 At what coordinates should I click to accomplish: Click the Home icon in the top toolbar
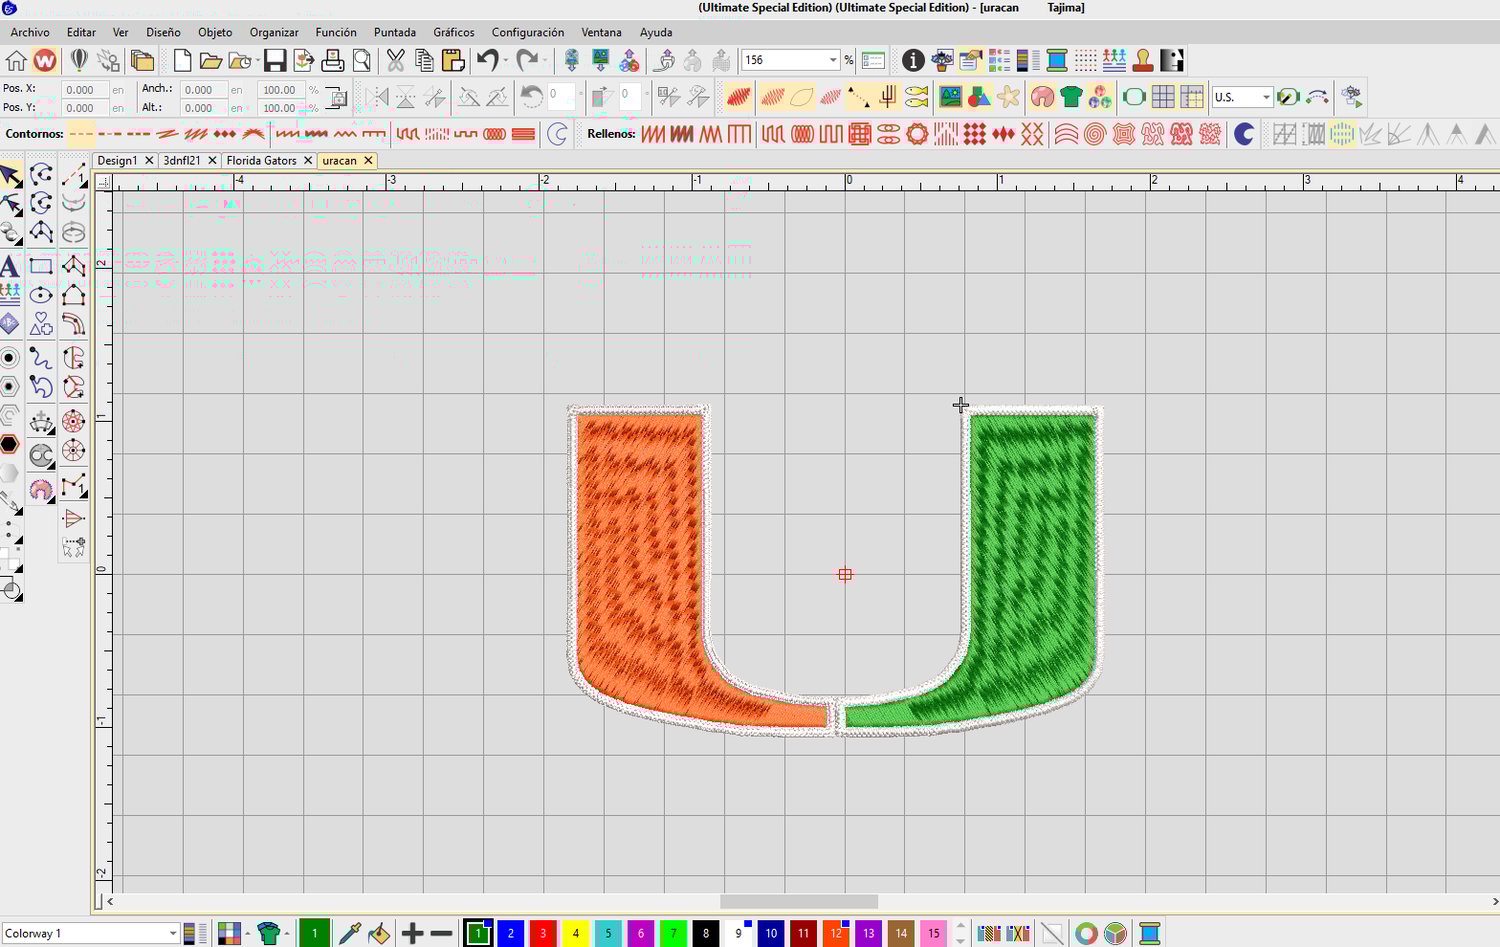coord(16,61)
